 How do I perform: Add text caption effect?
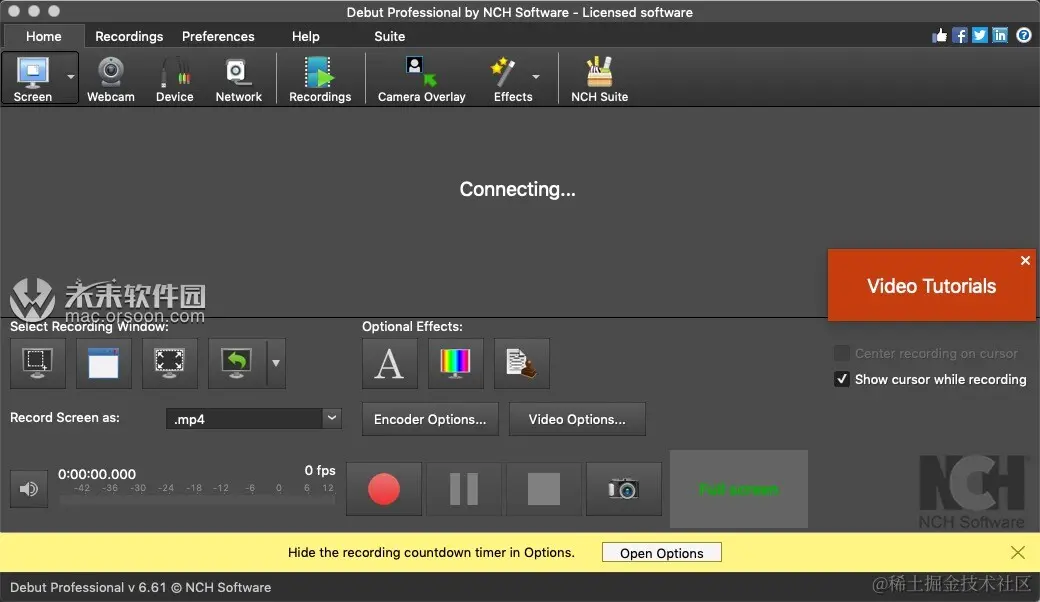(x=389, y=363)
